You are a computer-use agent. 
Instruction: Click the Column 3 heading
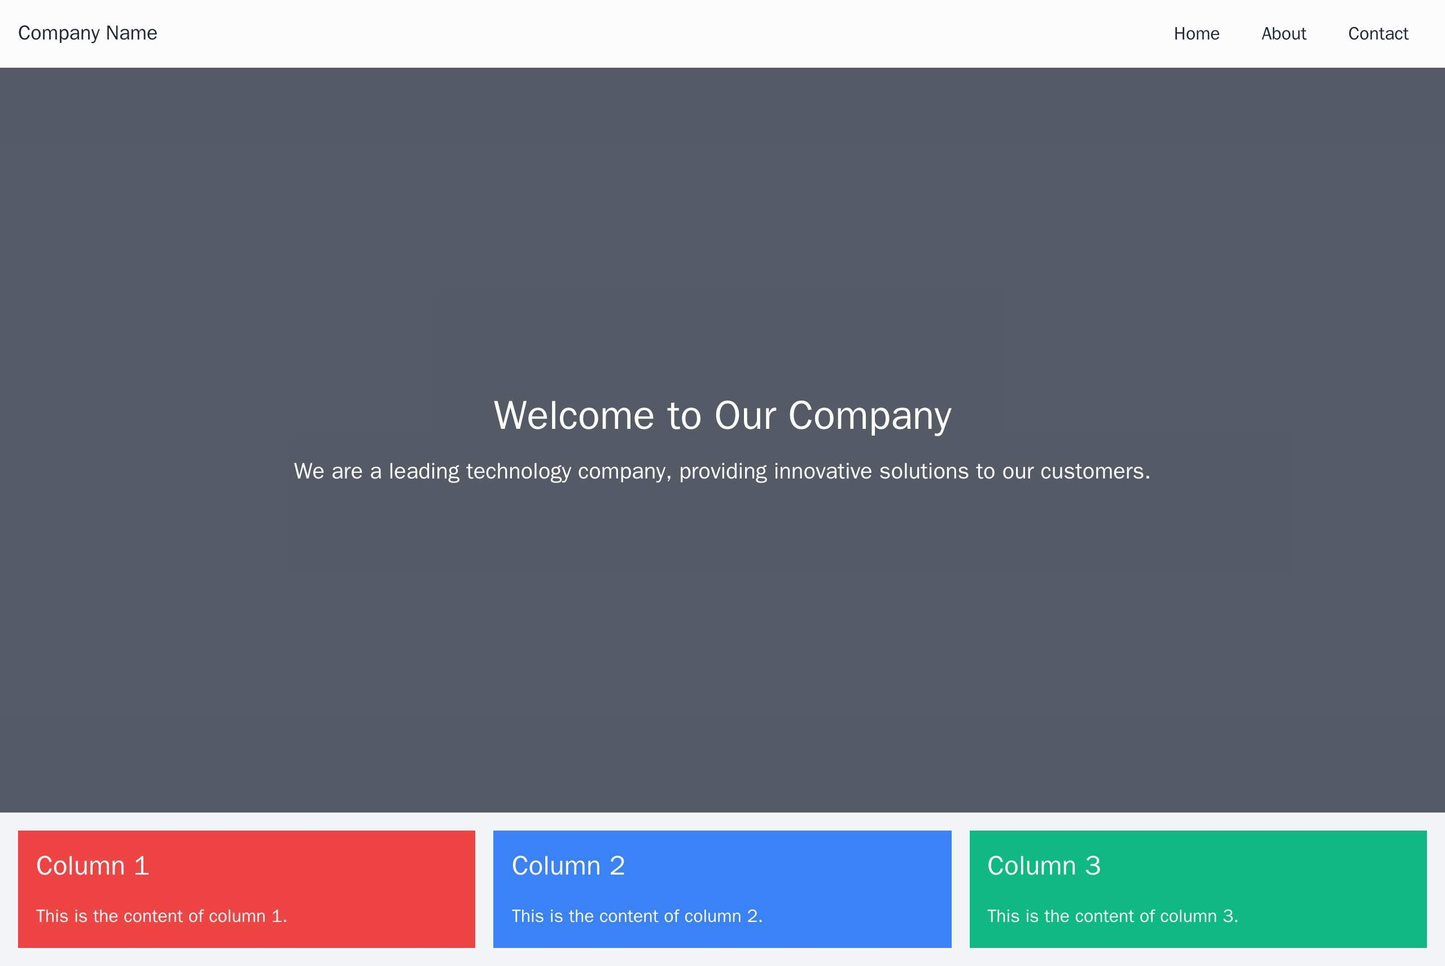(x=1044, y=865)
